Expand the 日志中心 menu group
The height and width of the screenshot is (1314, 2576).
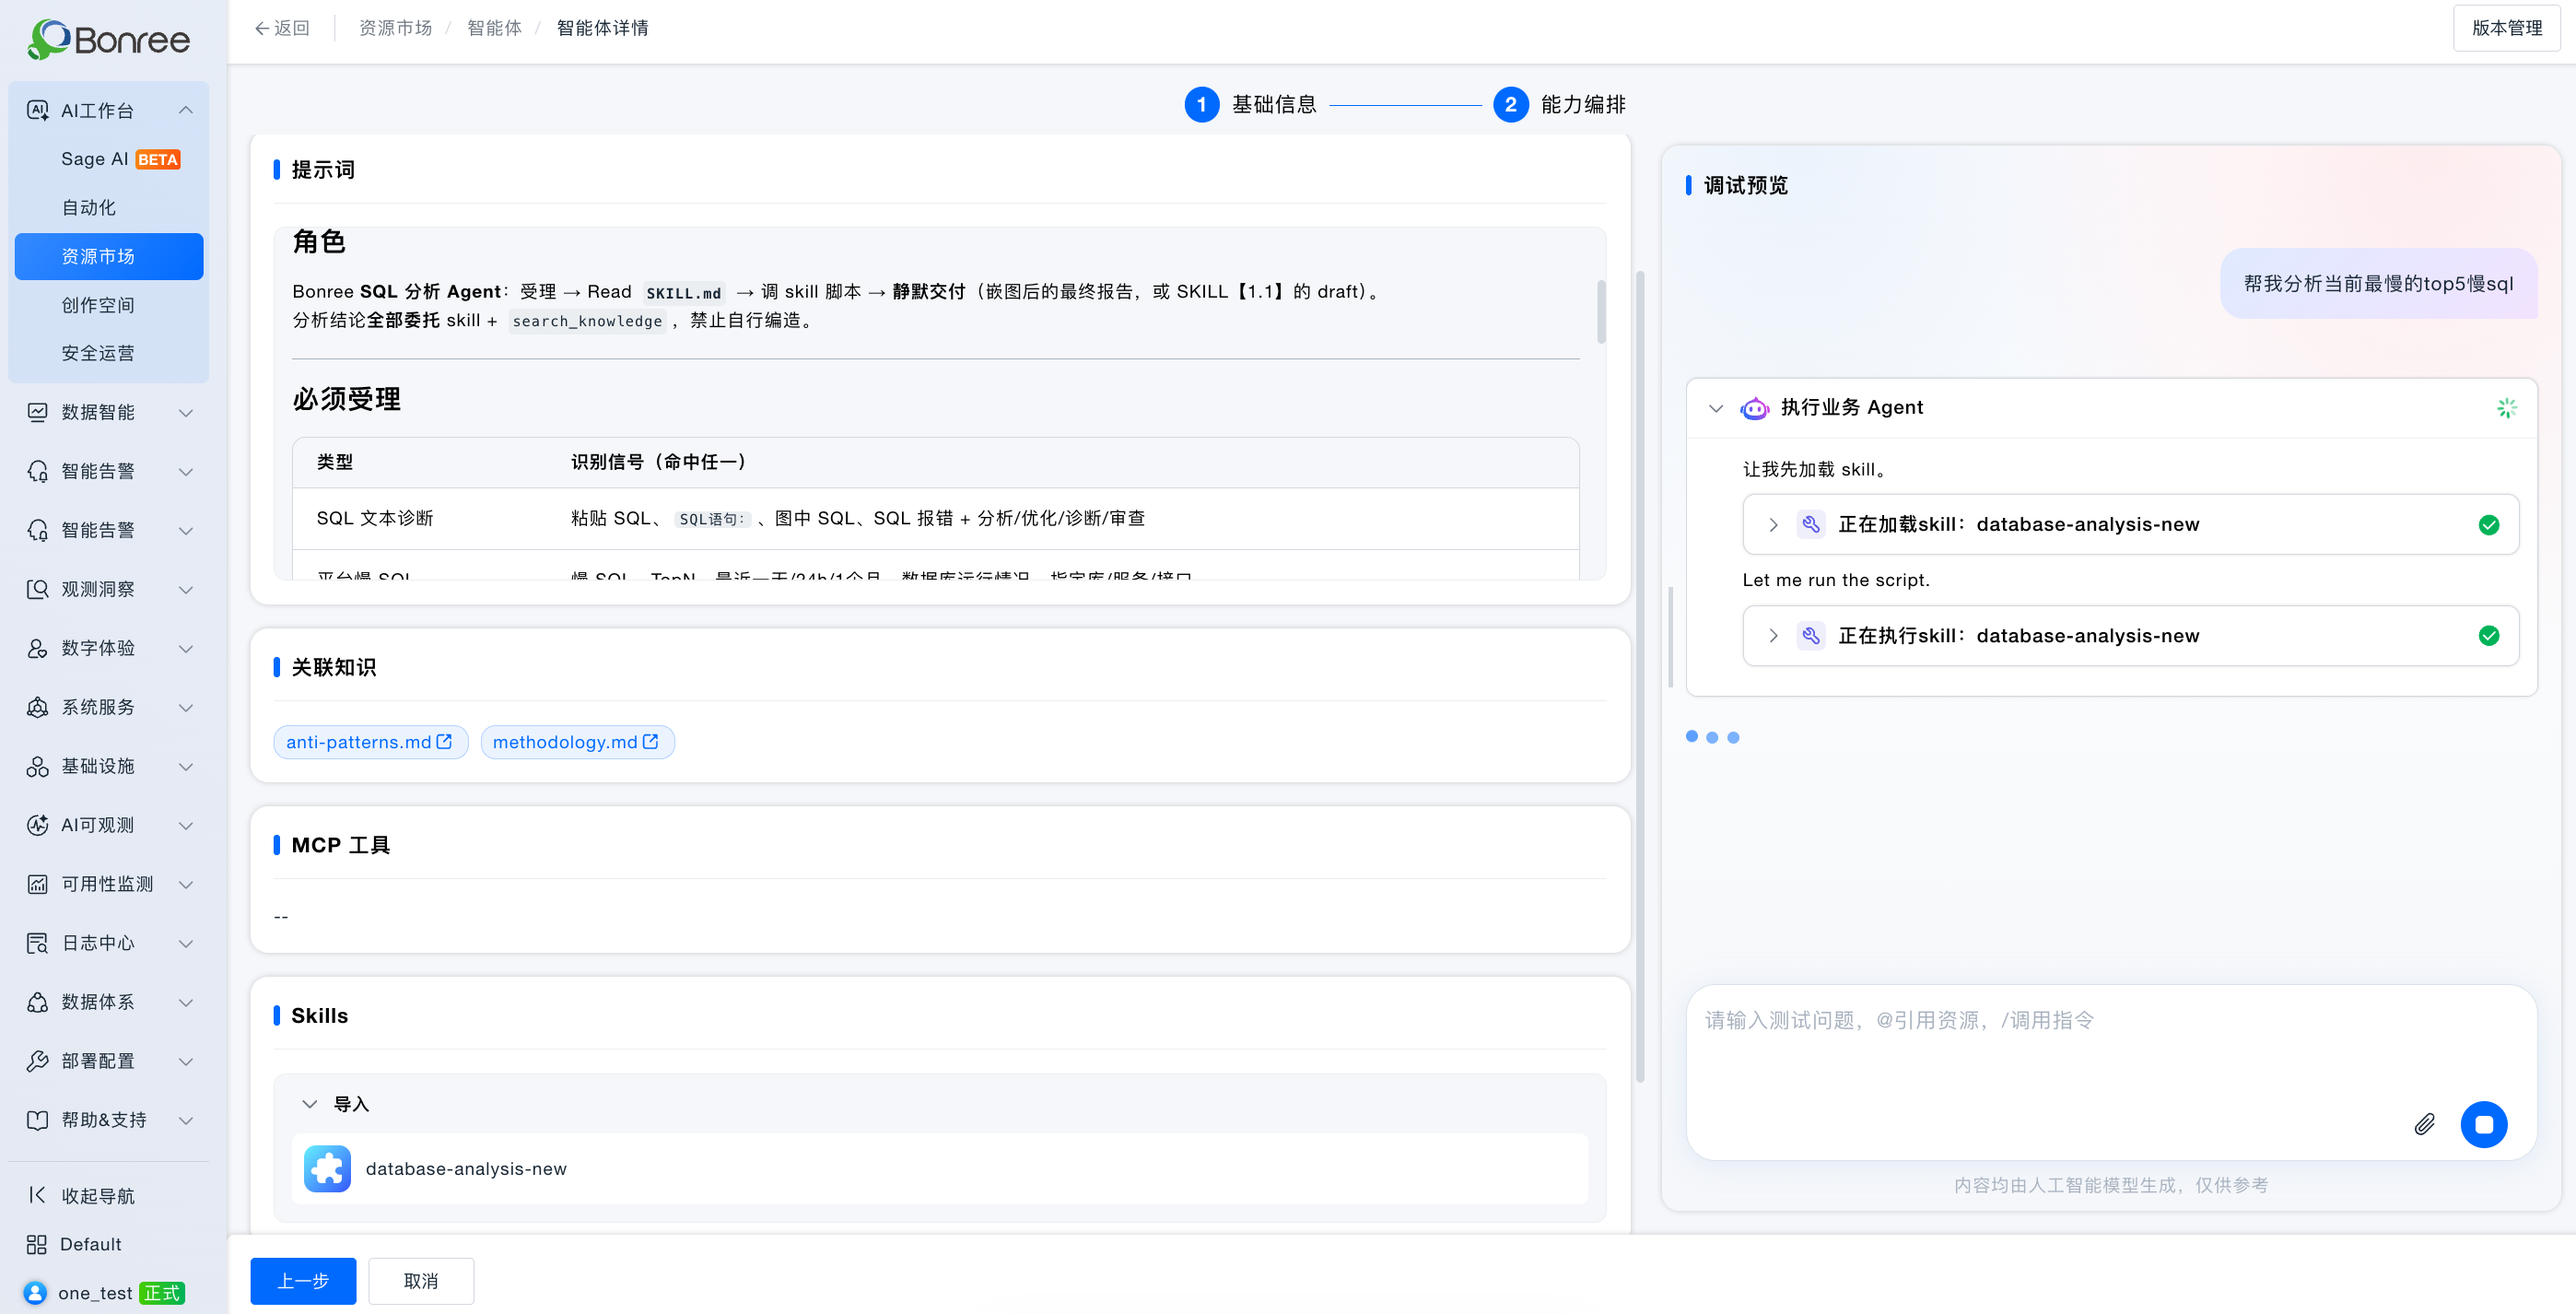pos(186,943)
